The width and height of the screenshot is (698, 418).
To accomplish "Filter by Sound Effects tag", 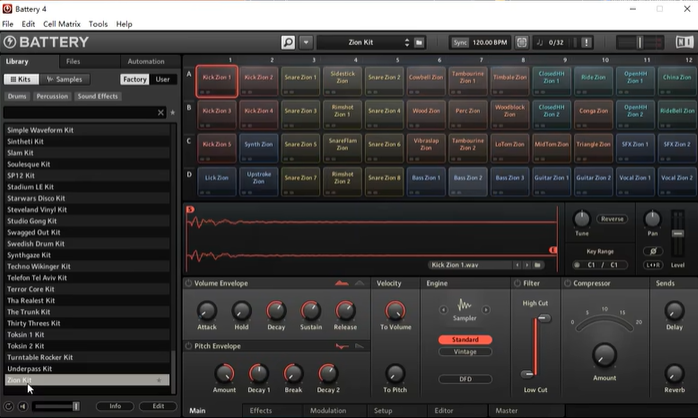I will point(97,96).
